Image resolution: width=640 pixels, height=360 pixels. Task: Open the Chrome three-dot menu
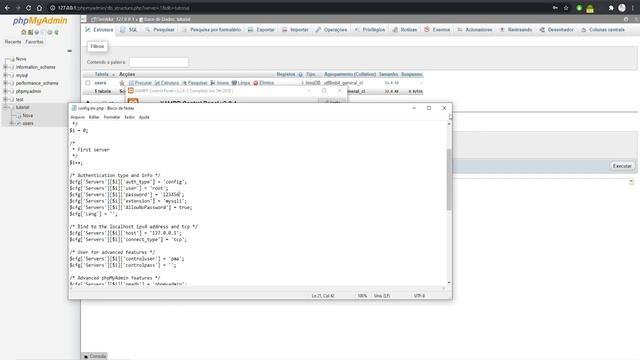click(633, 8)
